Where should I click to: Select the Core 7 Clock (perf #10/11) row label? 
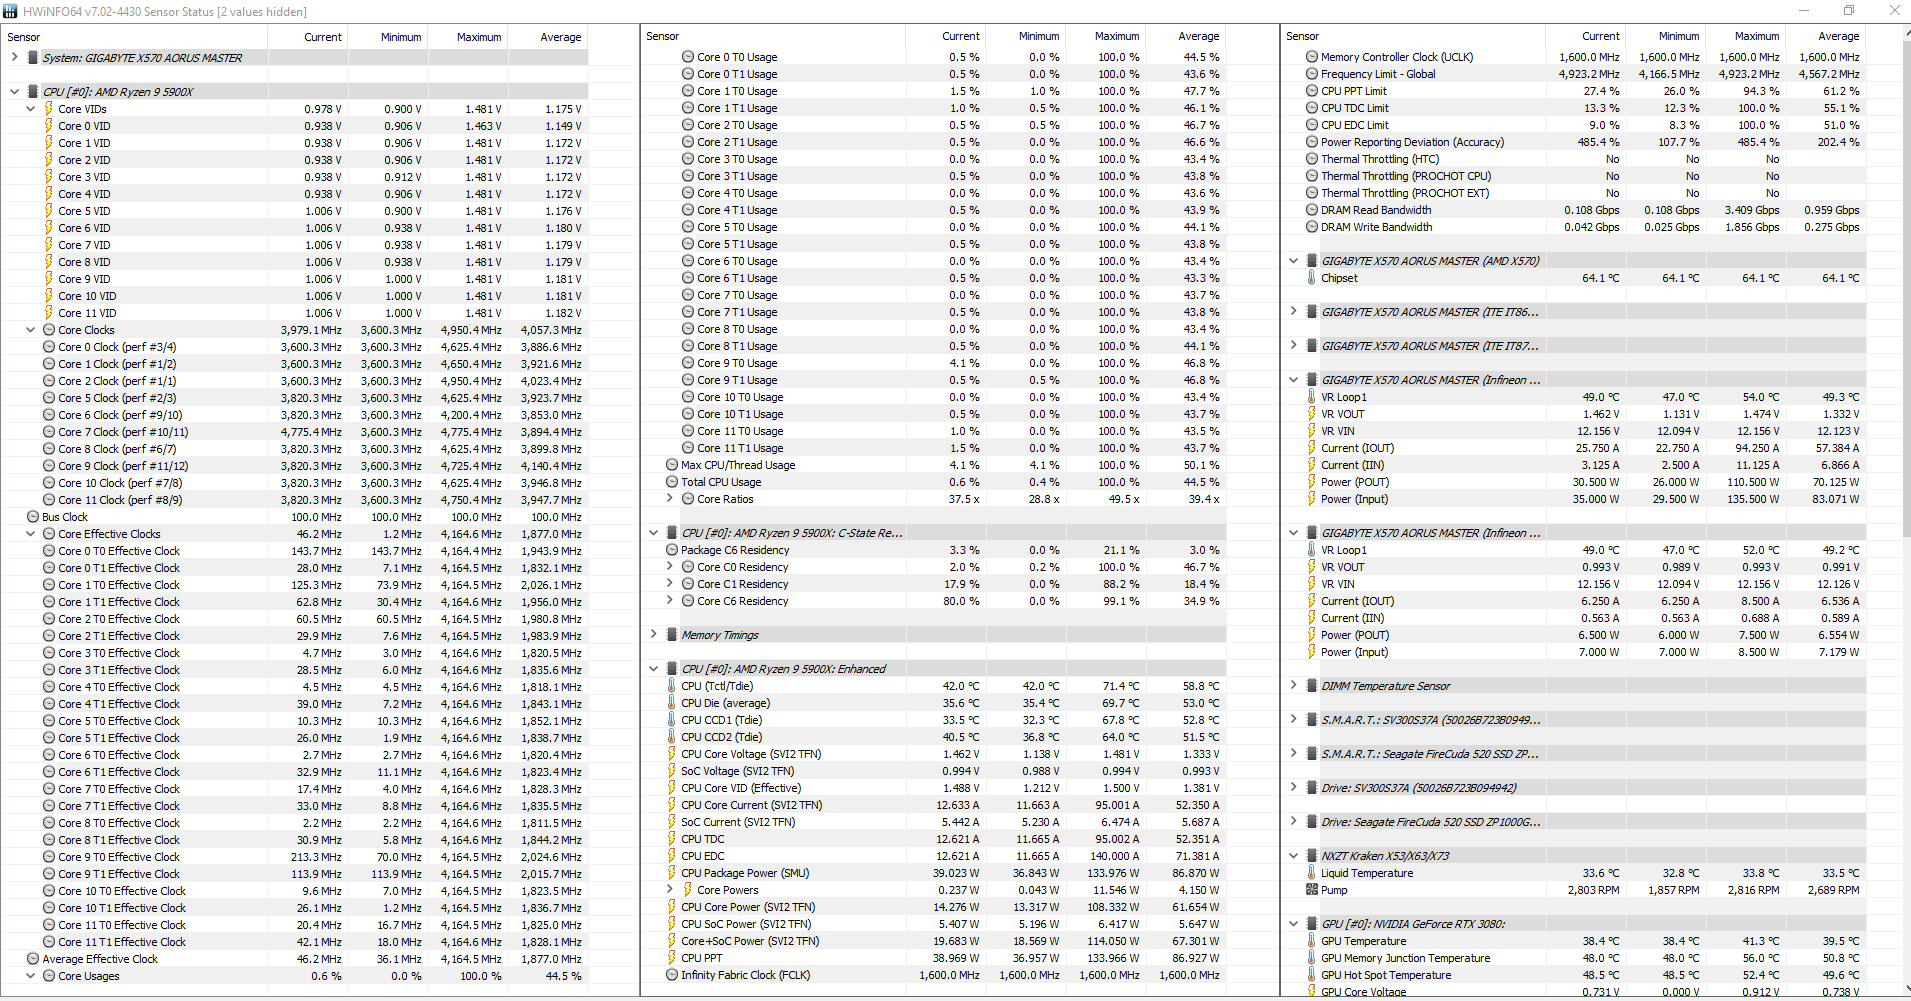(x=123, y=432)
